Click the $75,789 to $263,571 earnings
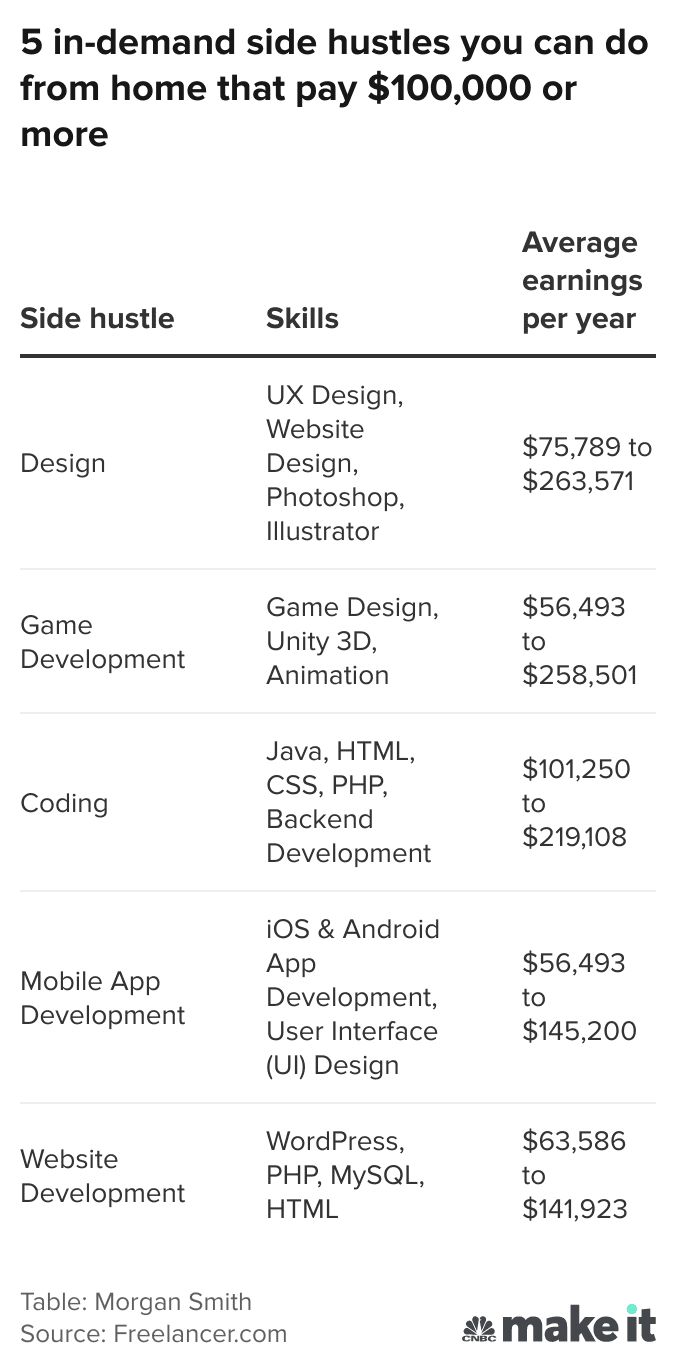The width and height of the screenshot is (676, 1370). click(x=586, y=464)
